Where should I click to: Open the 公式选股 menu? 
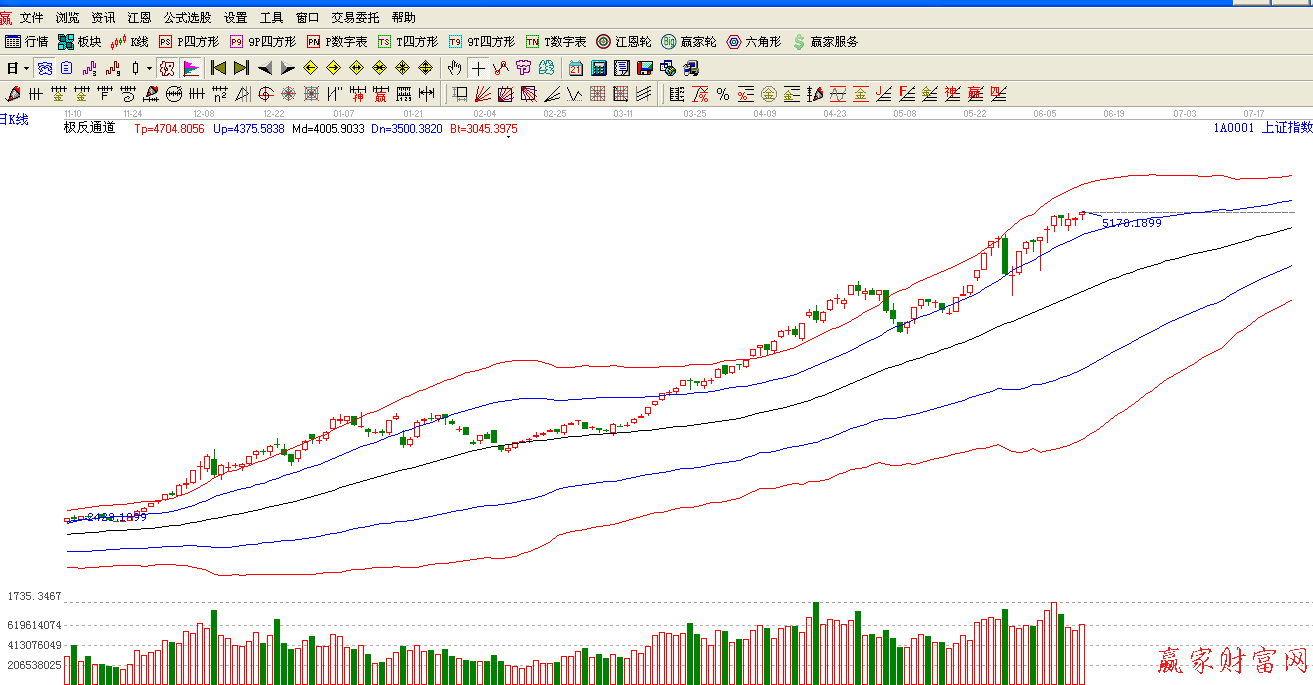pos(187,18)
